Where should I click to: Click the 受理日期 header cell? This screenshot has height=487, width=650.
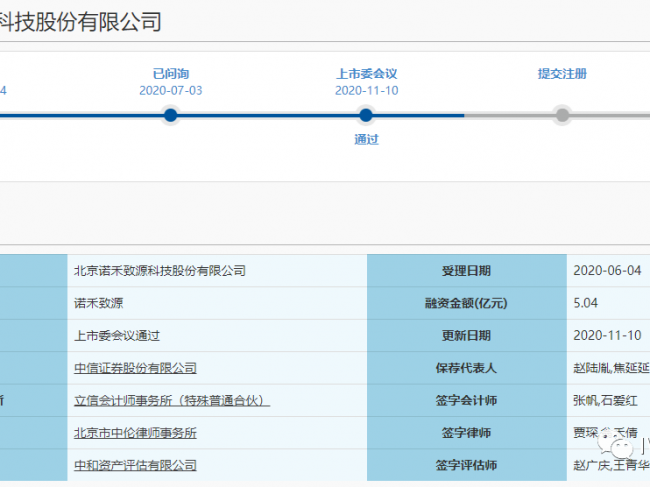[467, 271]
